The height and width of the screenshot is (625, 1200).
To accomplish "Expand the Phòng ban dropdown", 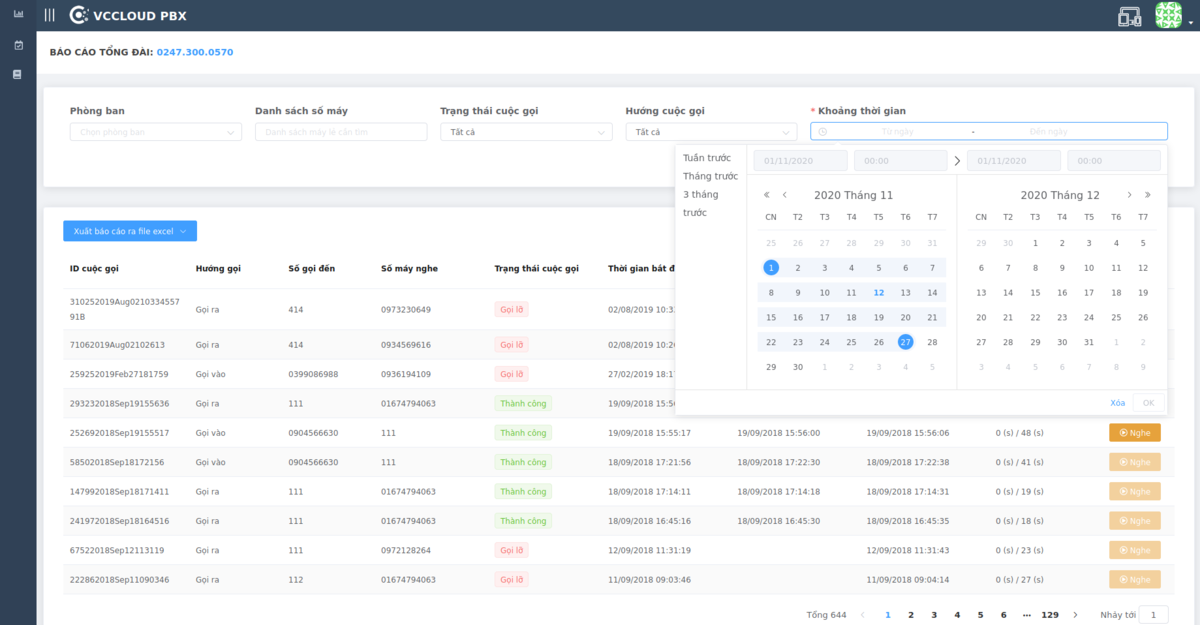I will click(x=156, y=132).
